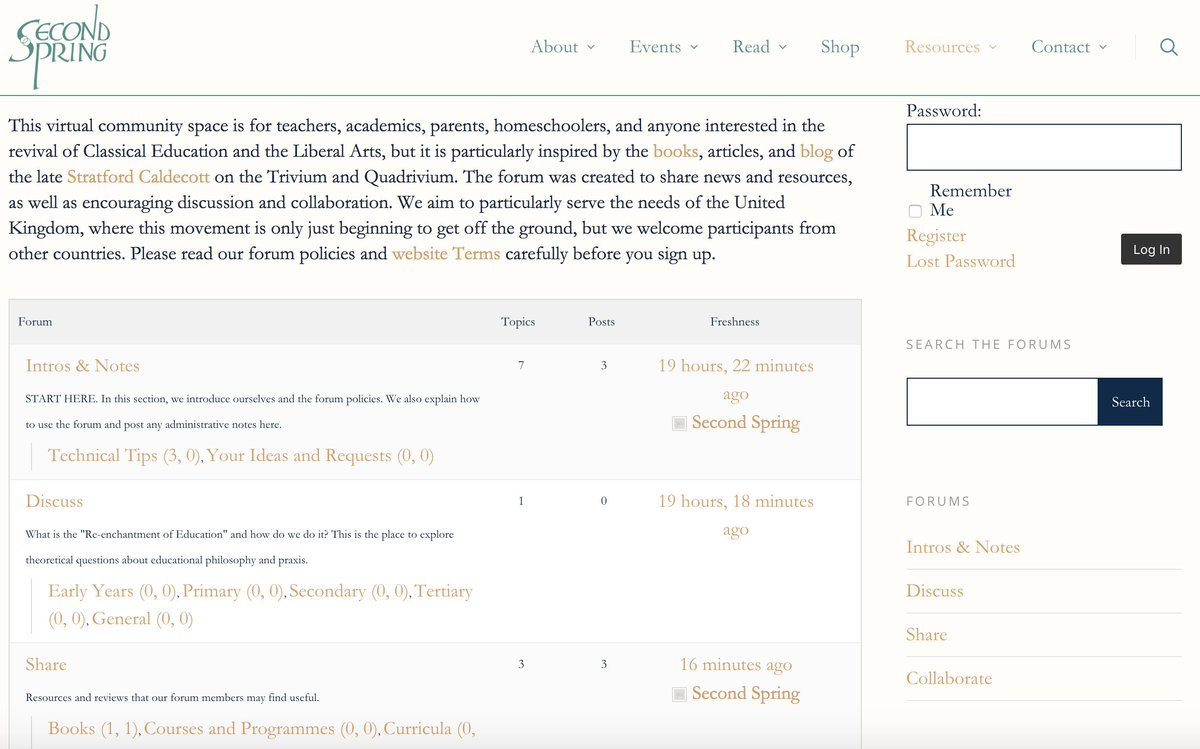Image resolution: width=1200 pixels, height=749 pixels.
Task: Open the blog link in the intro
Action: (x=816, y=151)
